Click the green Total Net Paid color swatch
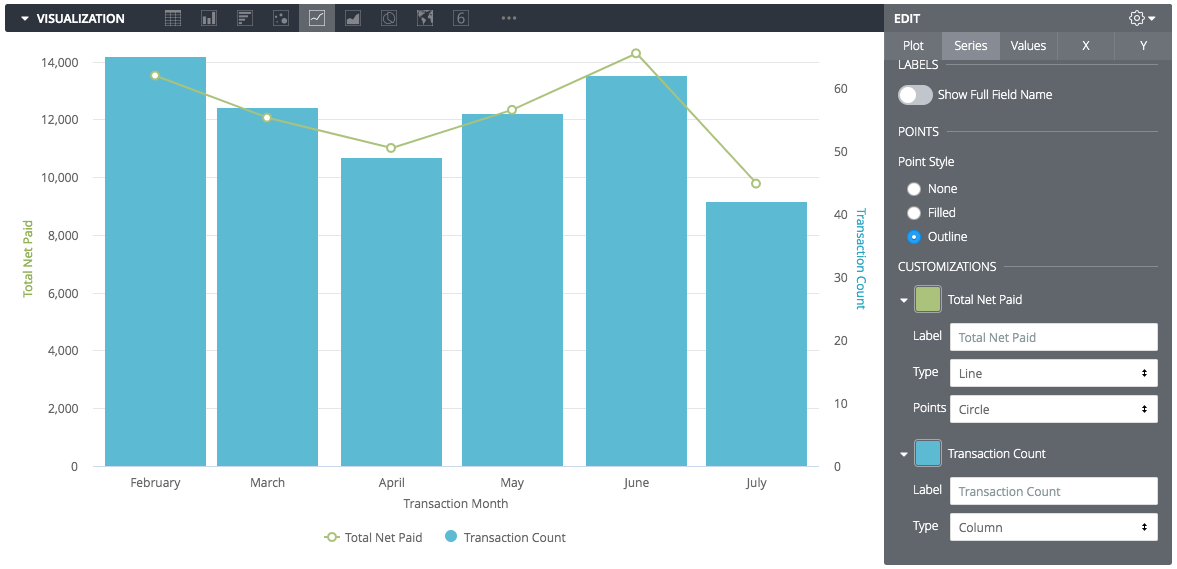 [928, 299]
